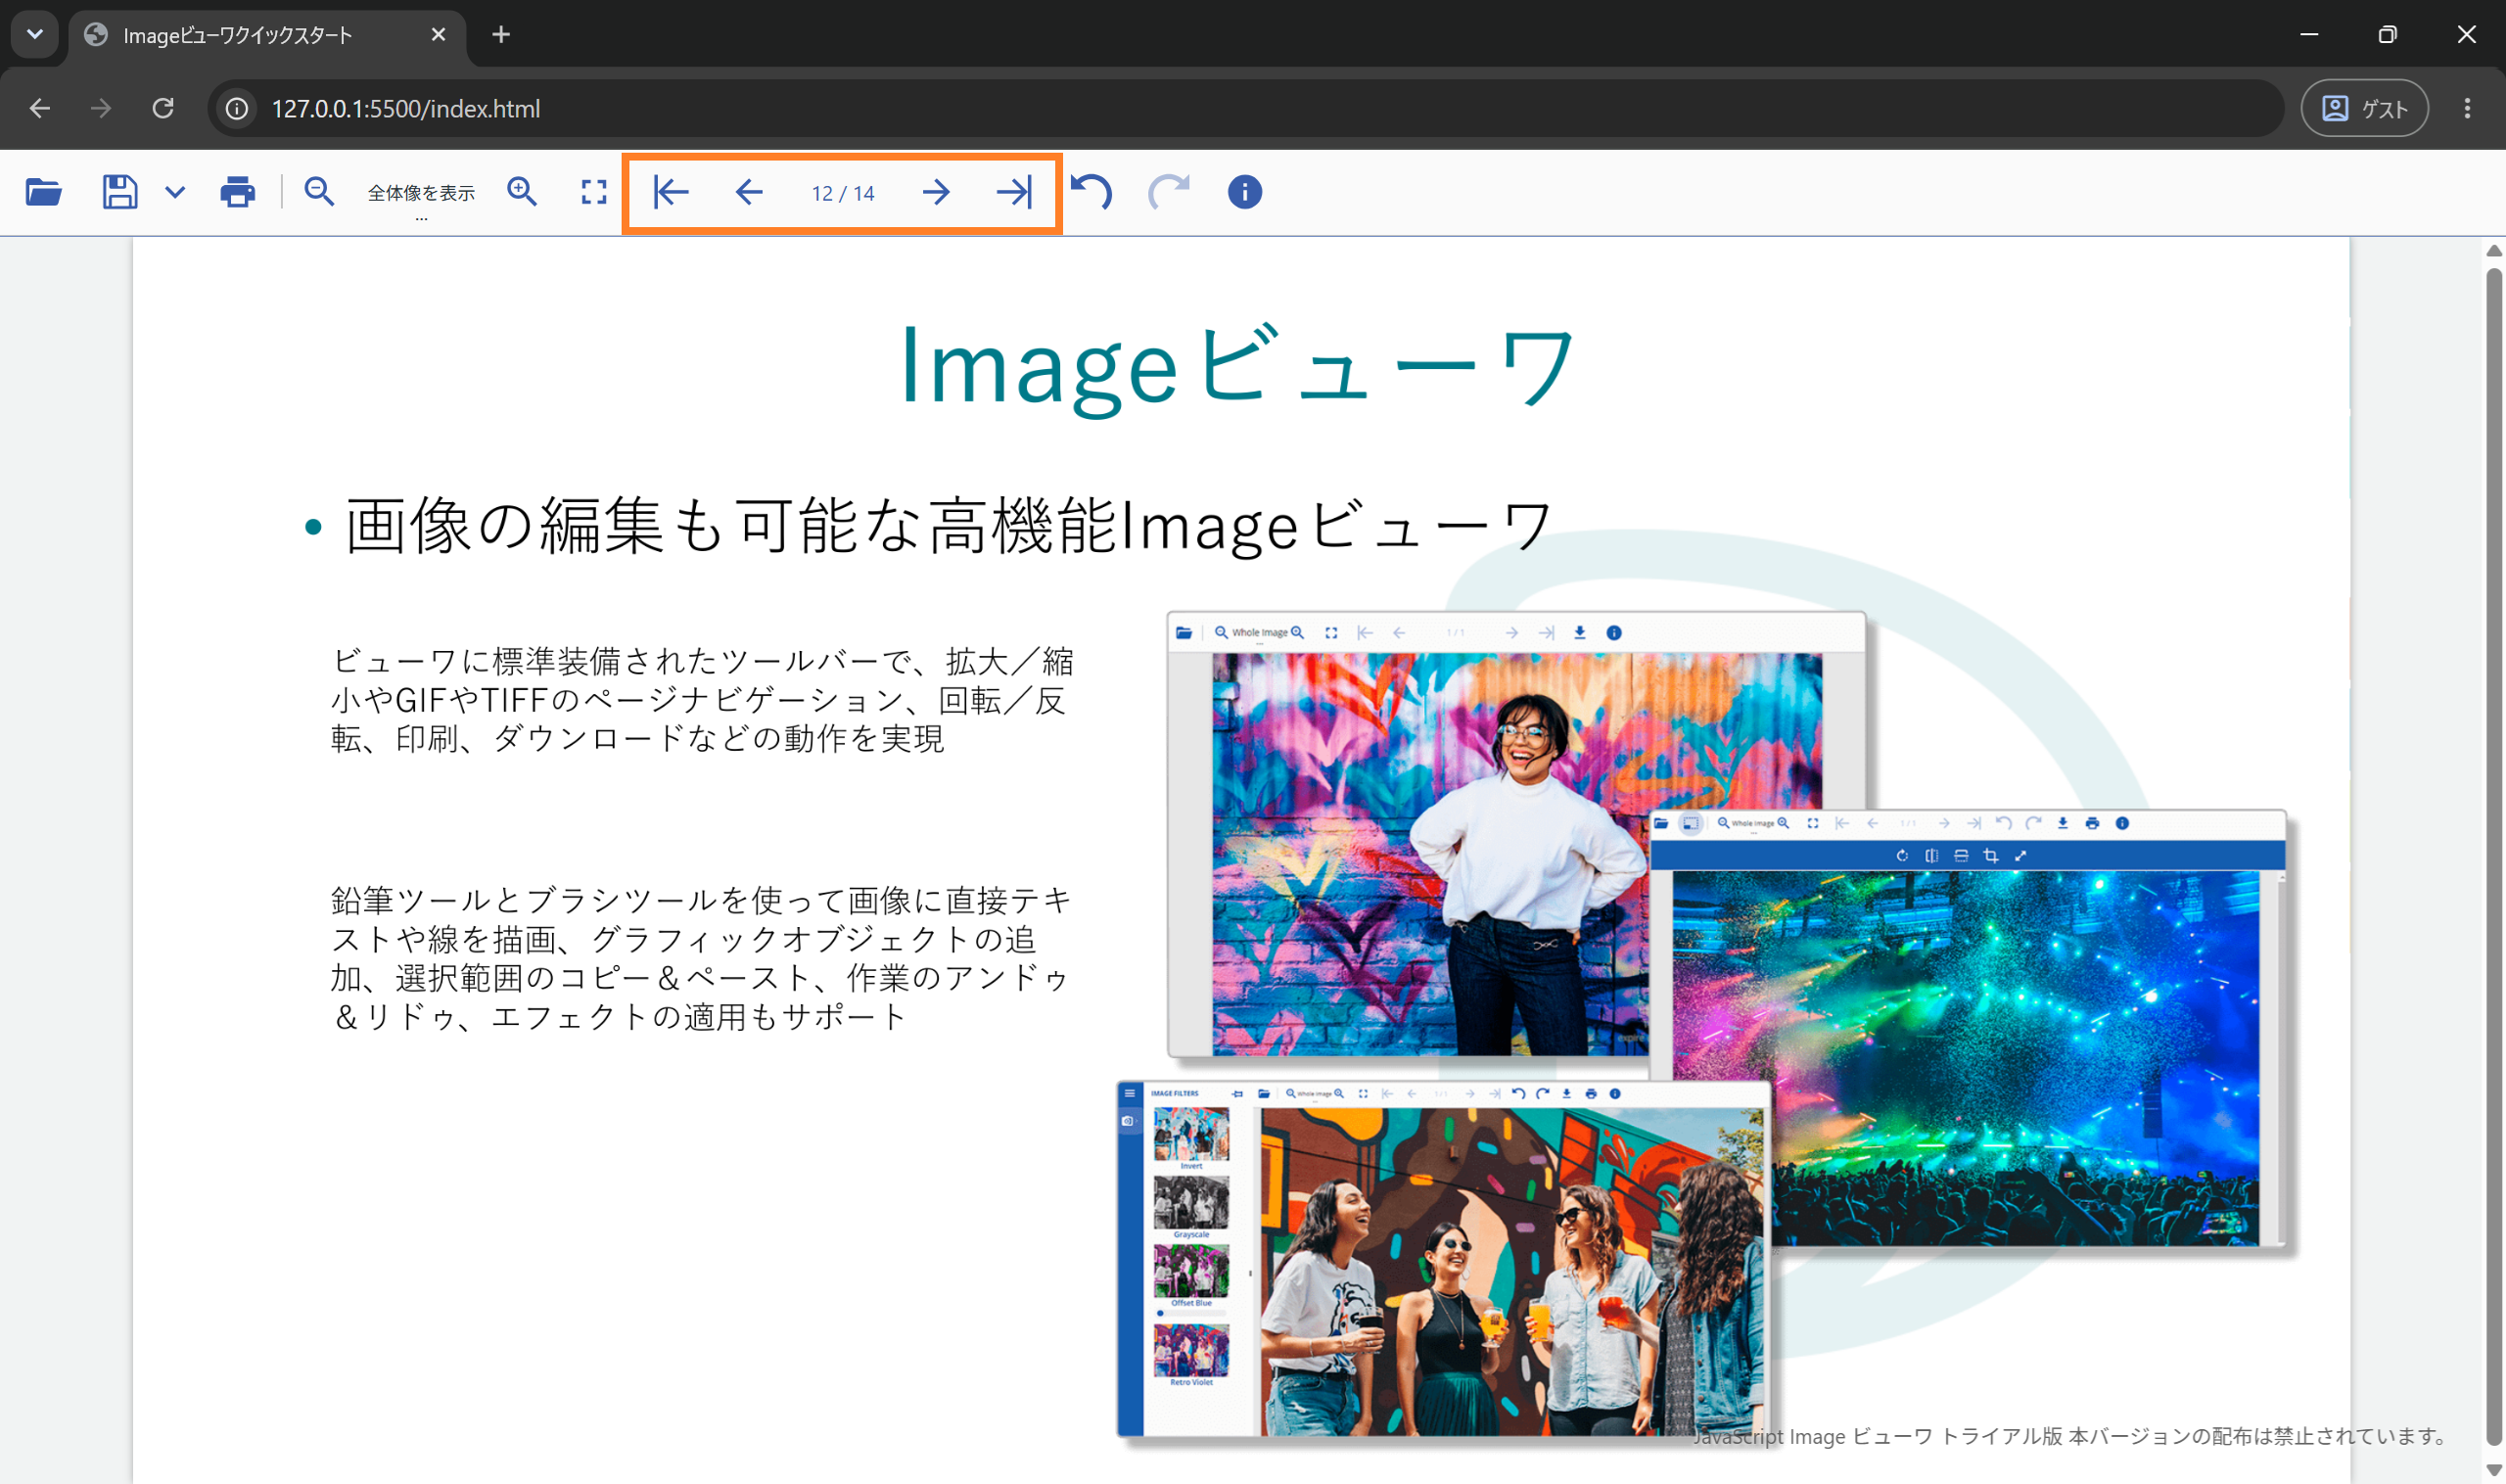Click the friends with drinks screenshot

coord(1444,1259)
